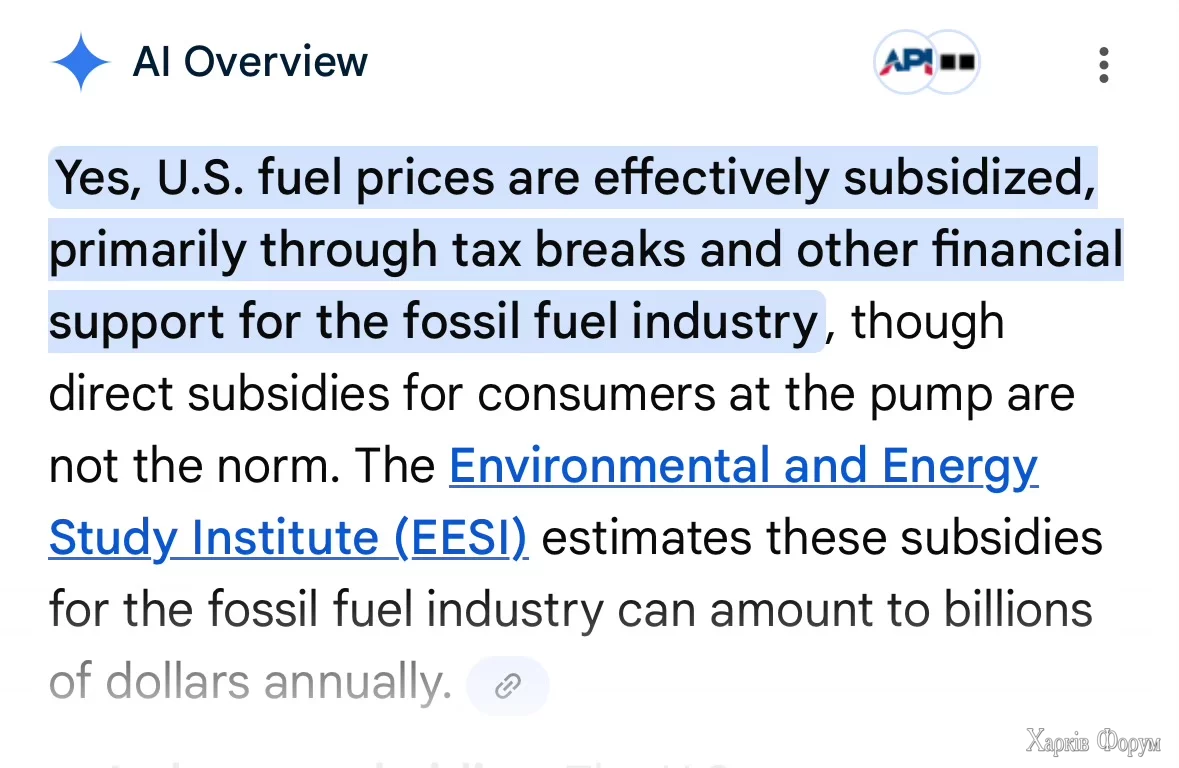Open the 'Environmental and Energy' link text
Image resolution: width=1179 pixels, height=768 pixels.
[743, 467]
